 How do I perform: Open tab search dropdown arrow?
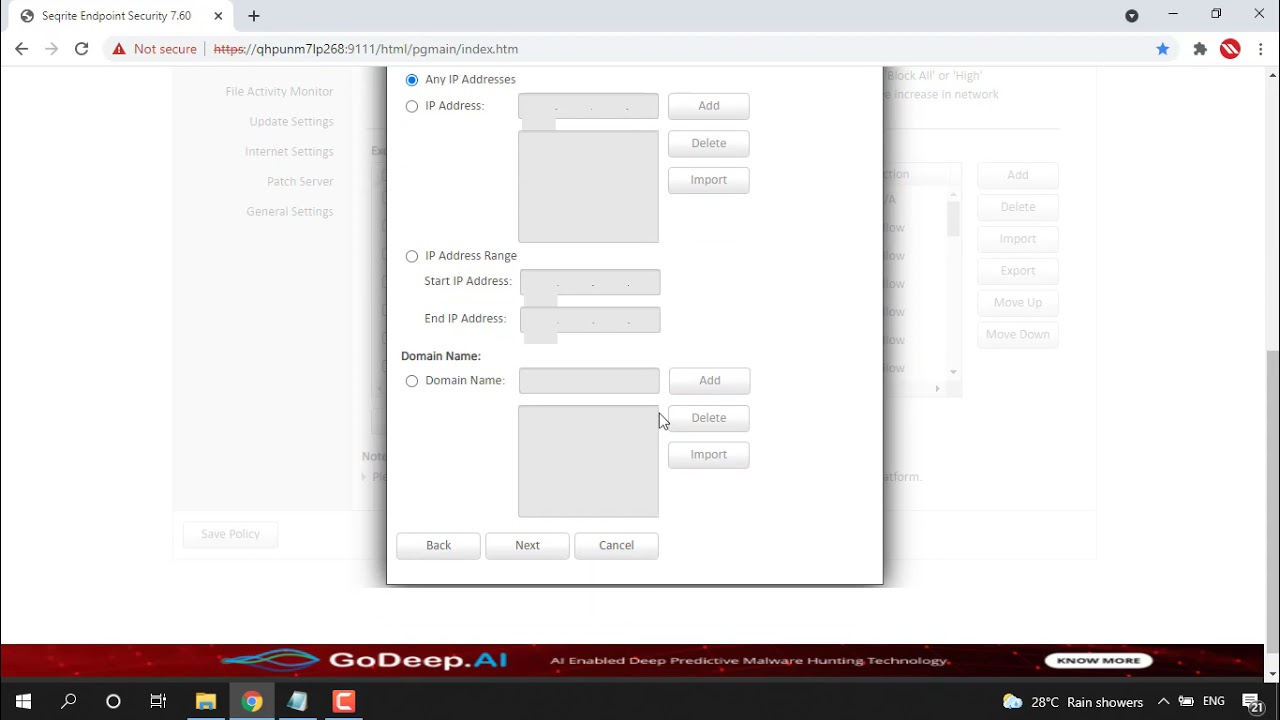1132,16
